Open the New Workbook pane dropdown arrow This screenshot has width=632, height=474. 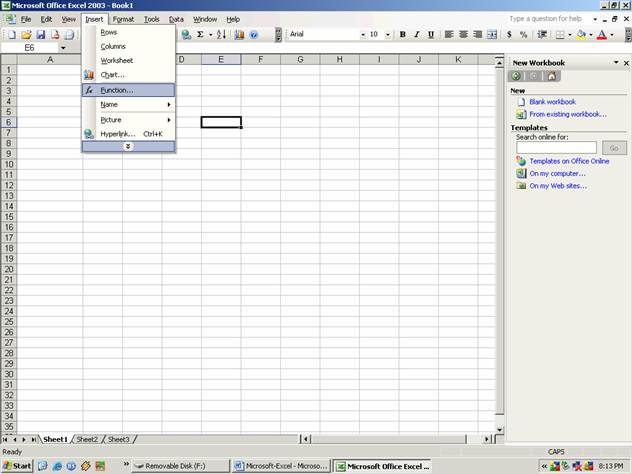point(616,62)
